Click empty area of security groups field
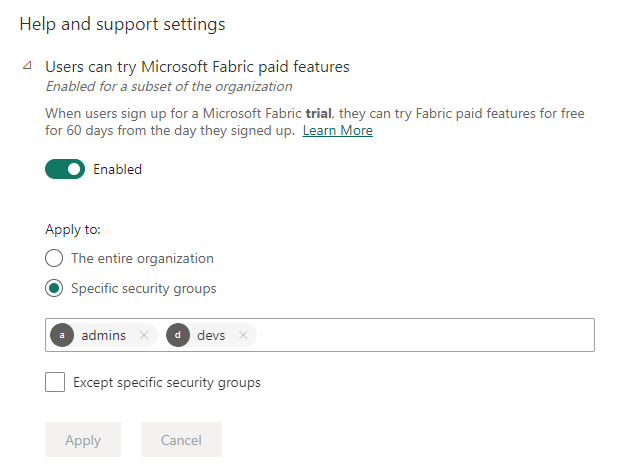The width and height of the screenshot is (631, 470). 420,335
